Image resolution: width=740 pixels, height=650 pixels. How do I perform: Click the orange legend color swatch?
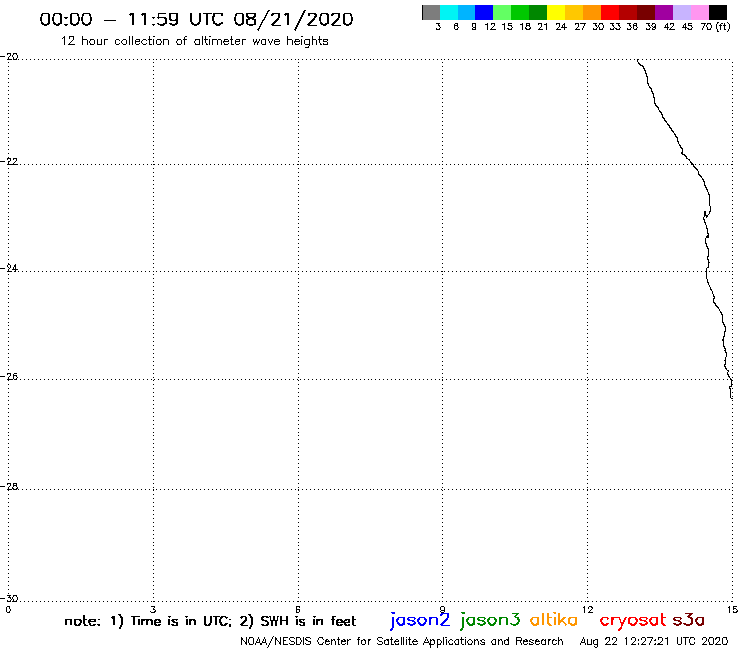pyautogui.click(x=592, y=12)
